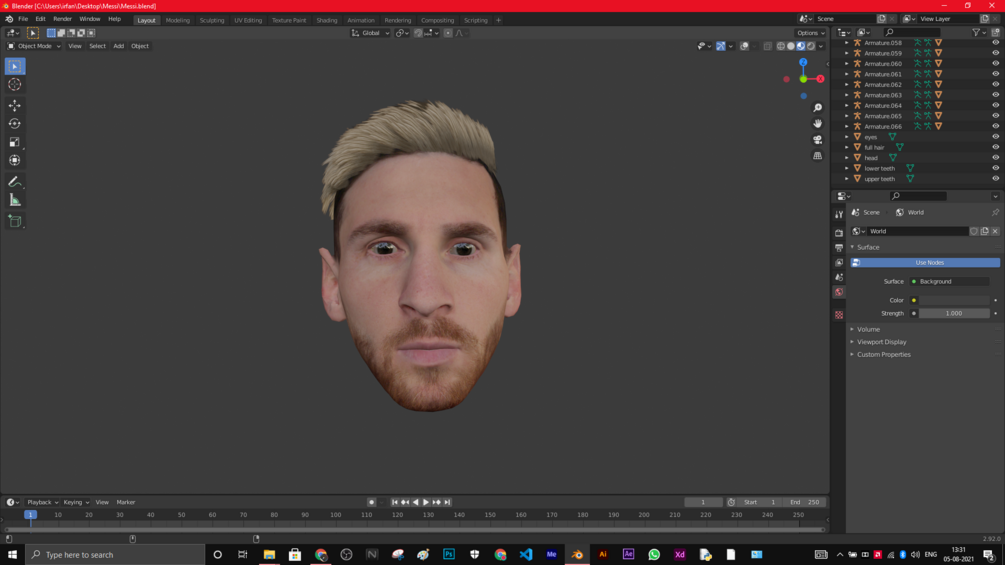Open the View Layer properties tab

[x=839, y=263]
